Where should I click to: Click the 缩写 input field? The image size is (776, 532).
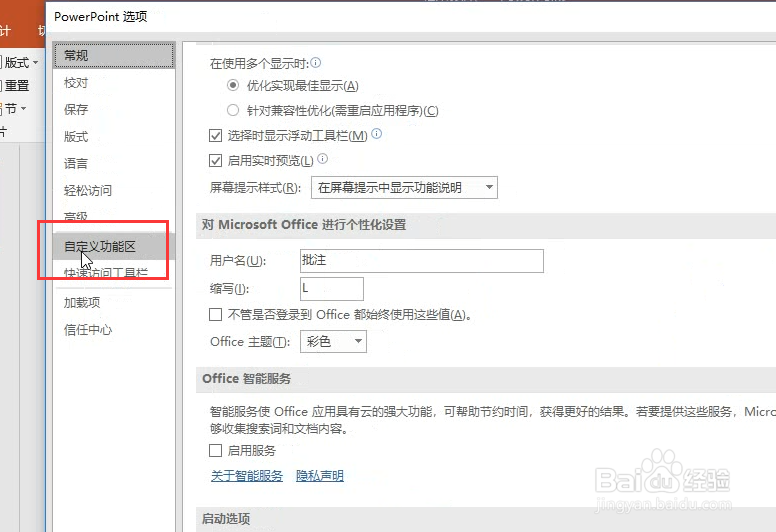[332, 289]
